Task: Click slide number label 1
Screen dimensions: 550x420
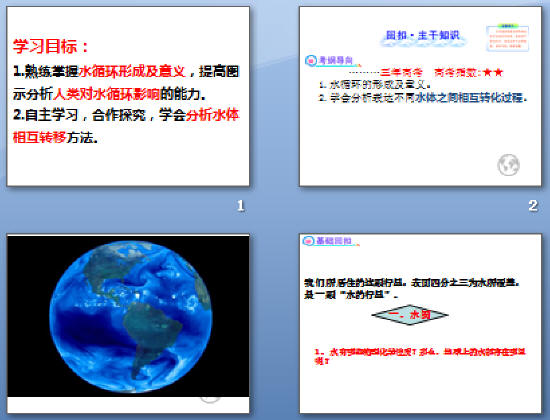Action: click(x=240, y=205)
